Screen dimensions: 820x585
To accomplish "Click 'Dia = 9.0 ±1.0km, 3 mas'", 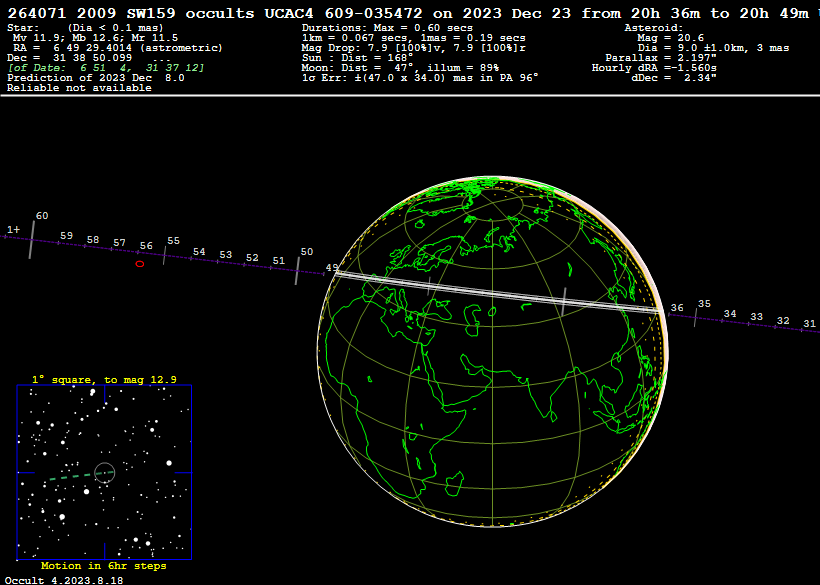I will pyautogui.click(x=713, y=48).
